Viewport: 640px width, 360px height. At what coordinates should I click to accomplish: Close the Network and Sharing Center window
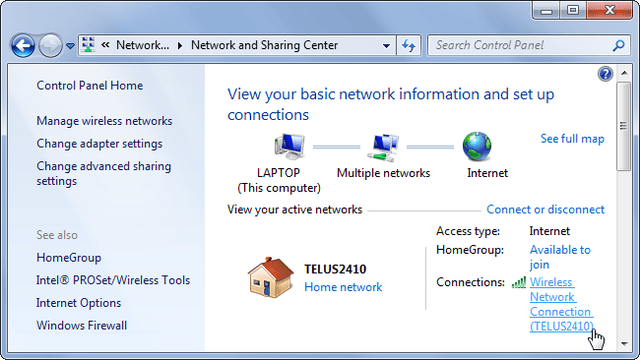(610, 10)
